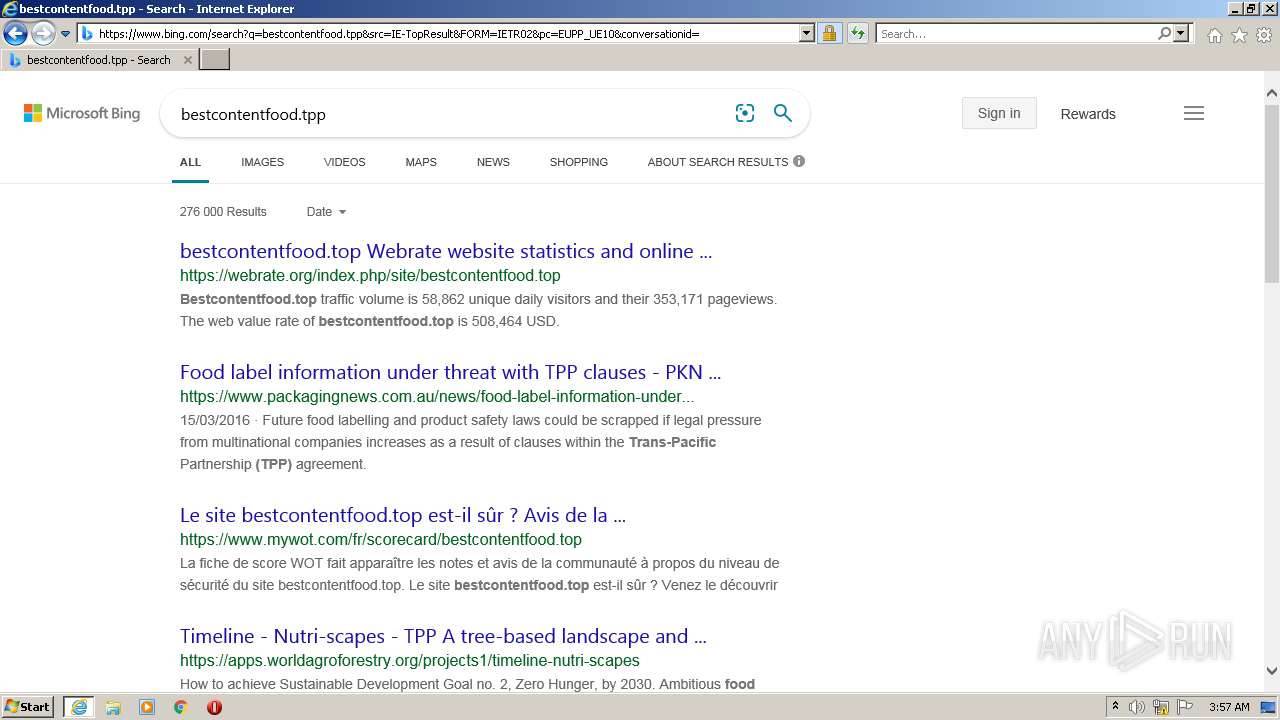
Task: Open the IE Home icon
Action: click(x=1214, y=35)
